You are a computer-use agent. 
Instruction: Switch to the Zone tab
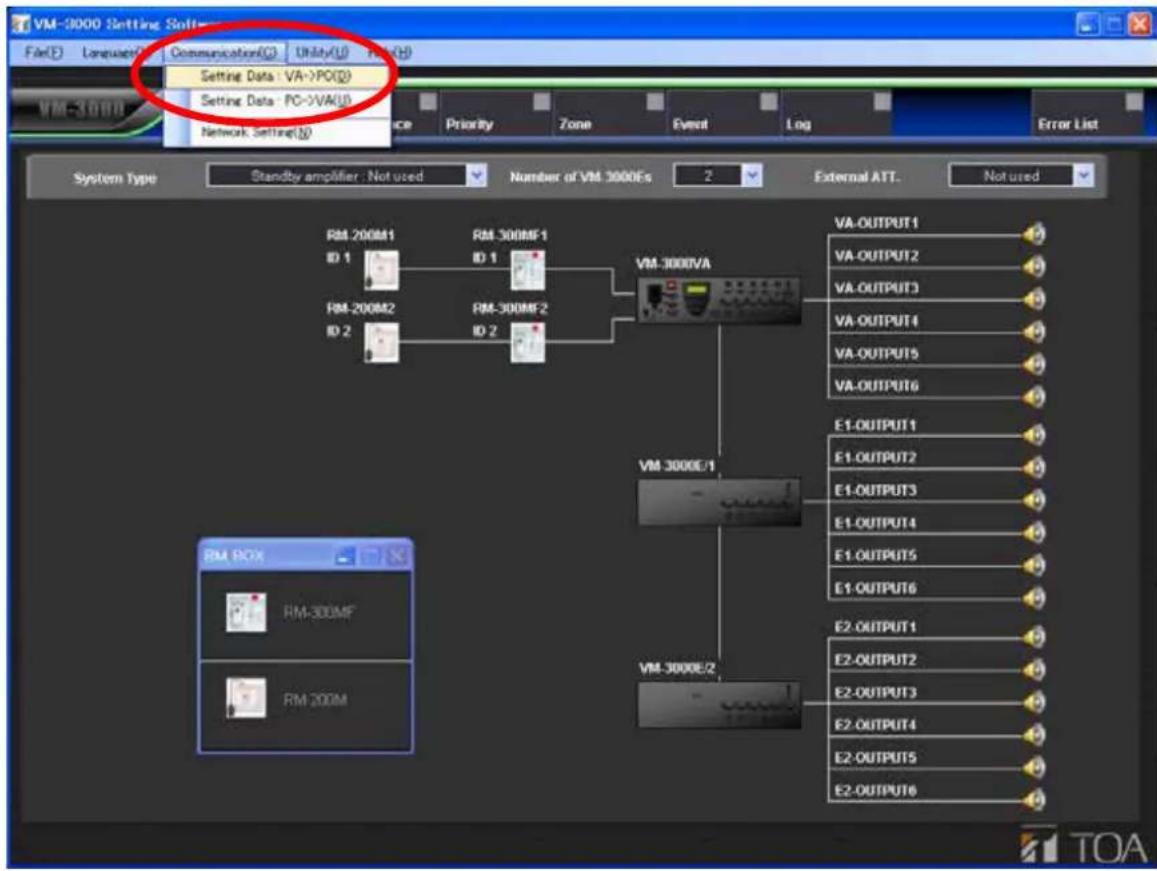[609, 112]
